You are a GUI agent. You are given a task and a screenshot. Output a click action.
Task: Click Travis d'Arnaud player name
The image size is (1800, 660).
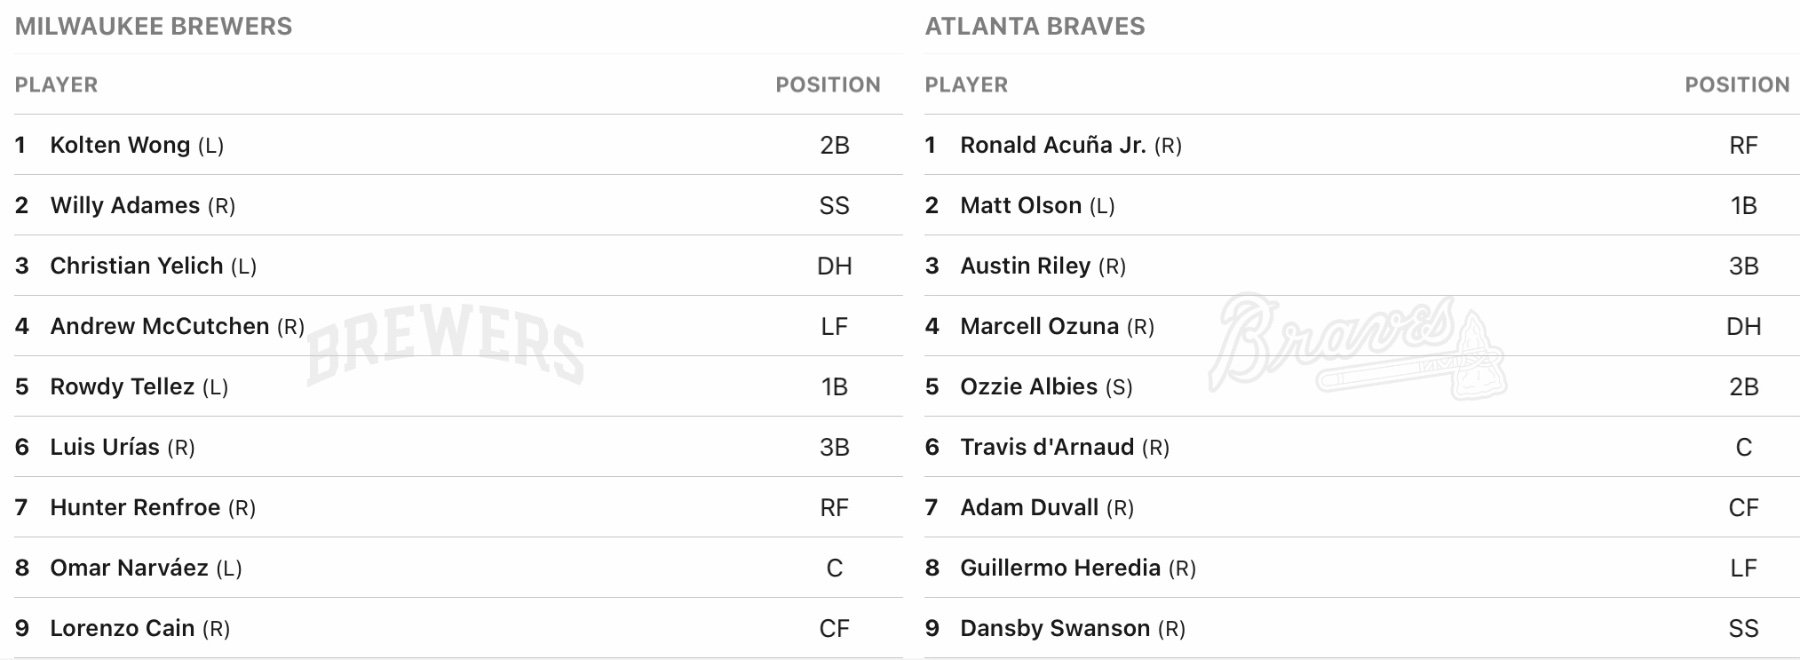pos(1047,447)
